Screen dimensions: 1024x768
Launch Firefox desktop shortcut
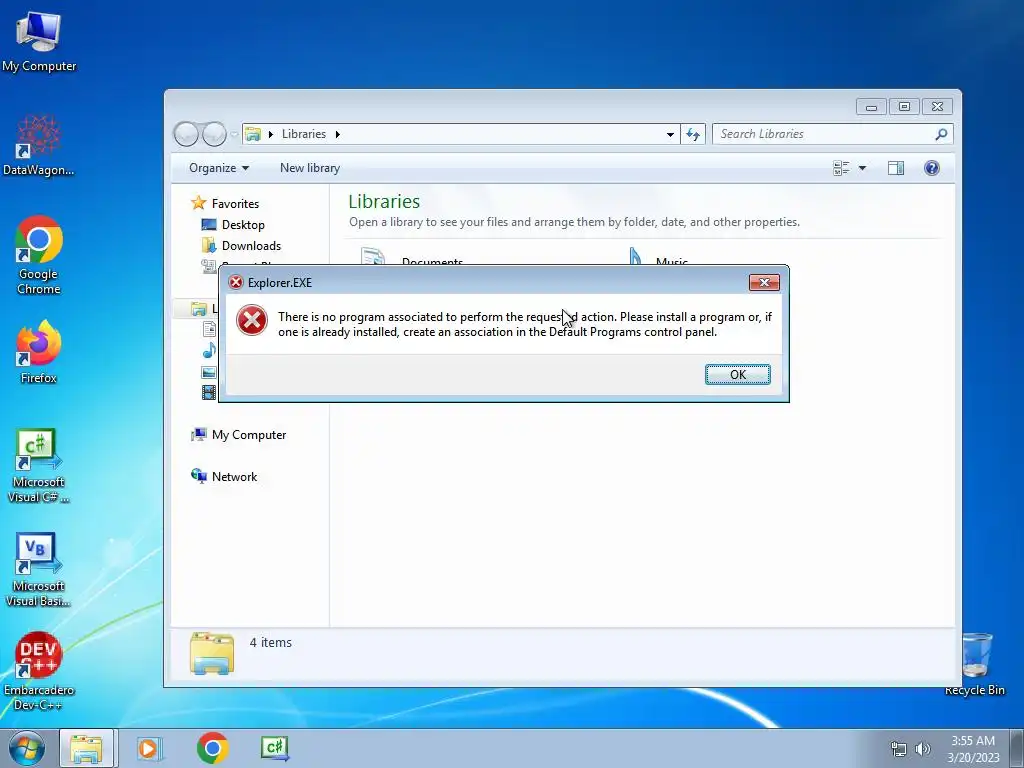(x=39, y=352)
